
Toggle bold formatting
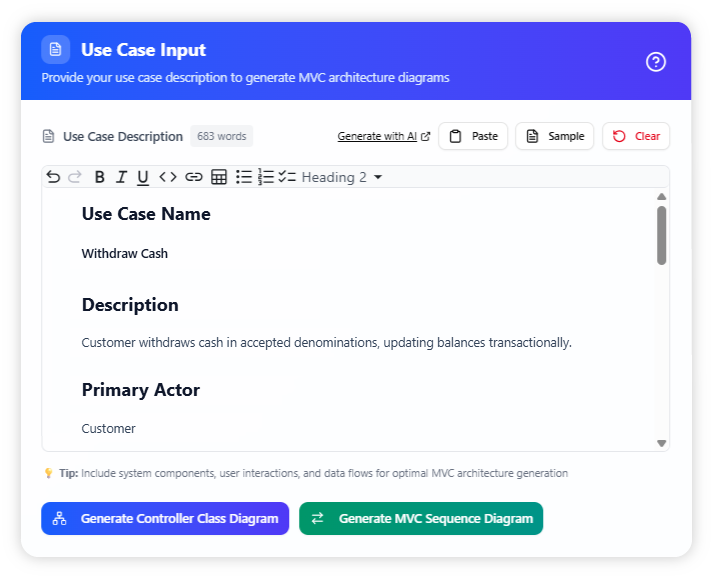click(99, 177)
